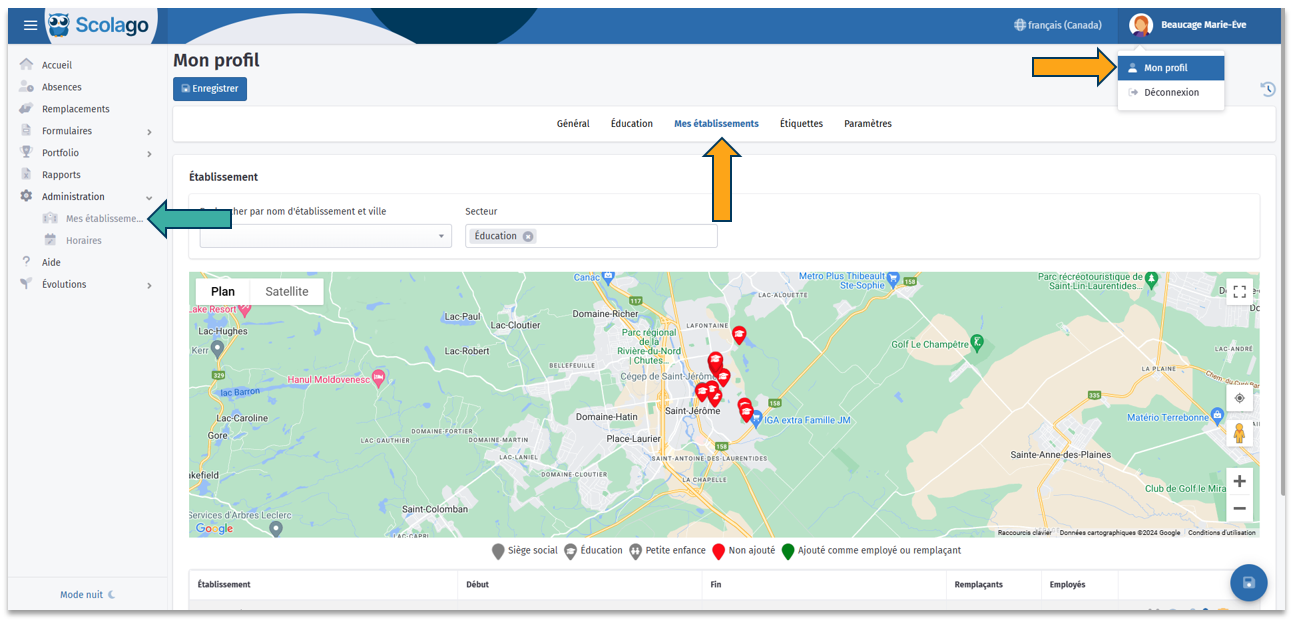Center map on my location
Screen dimensions: 1292x620
[x=1239, y=398]
